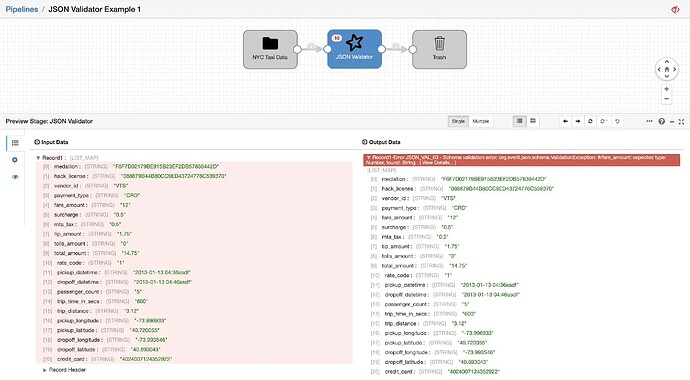Click the input trip_distance value "3.12"

coord(132,311)
